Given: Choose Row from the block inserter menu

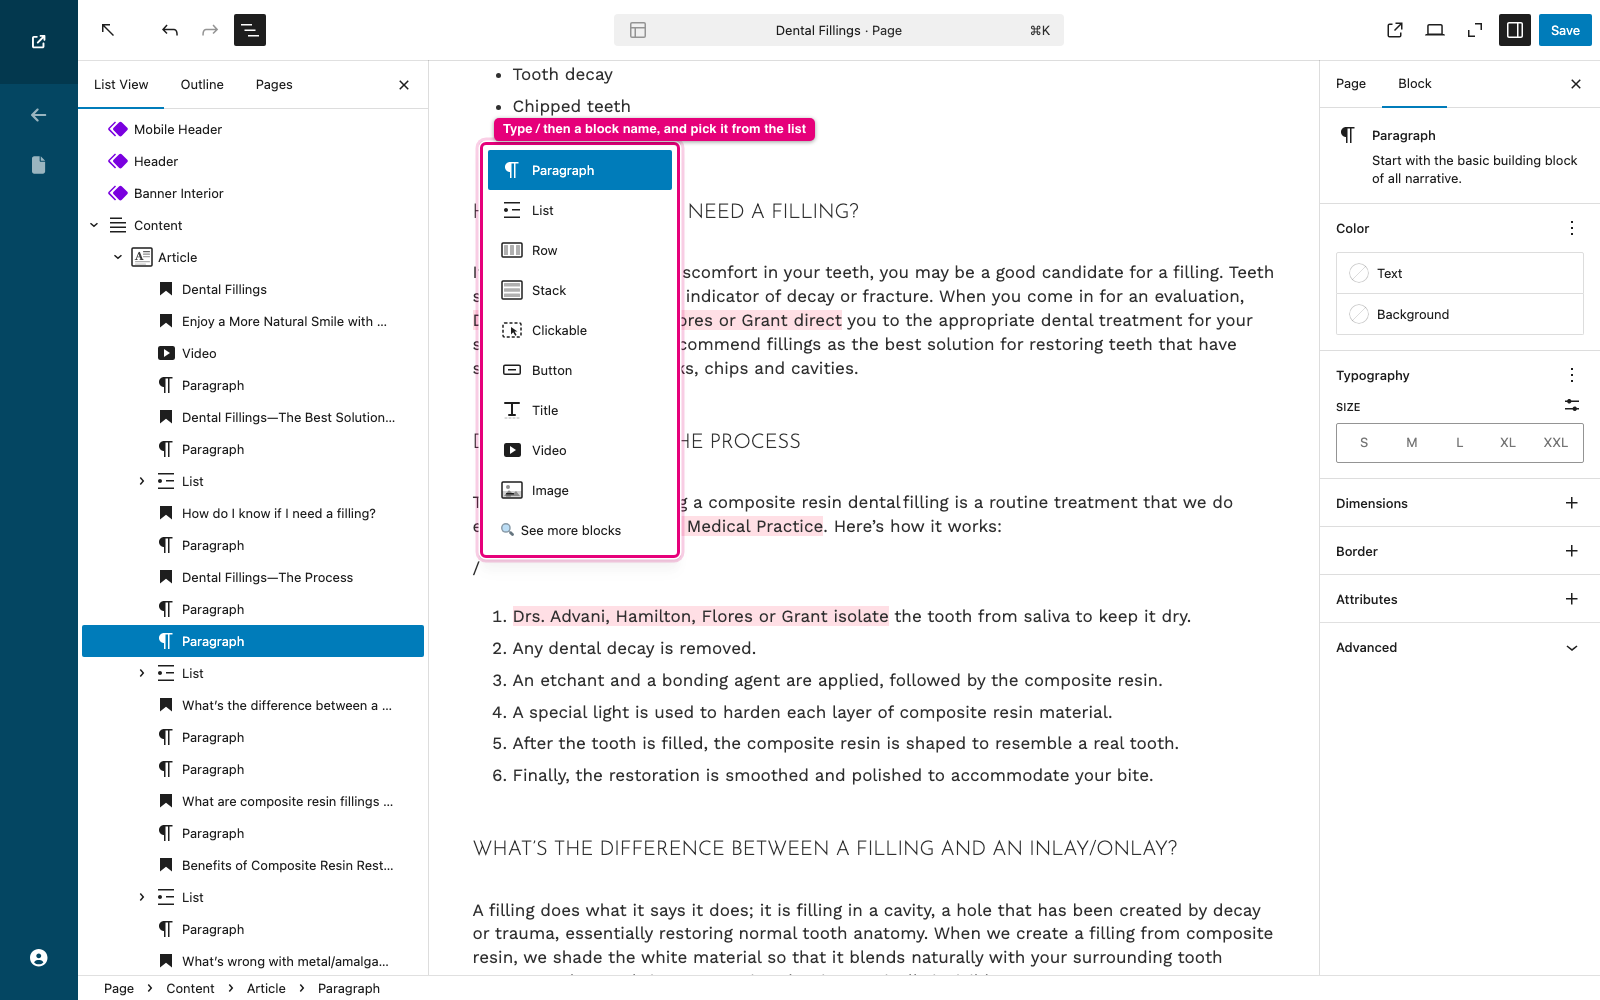Looking at the screenshot, I should point(580,250).
